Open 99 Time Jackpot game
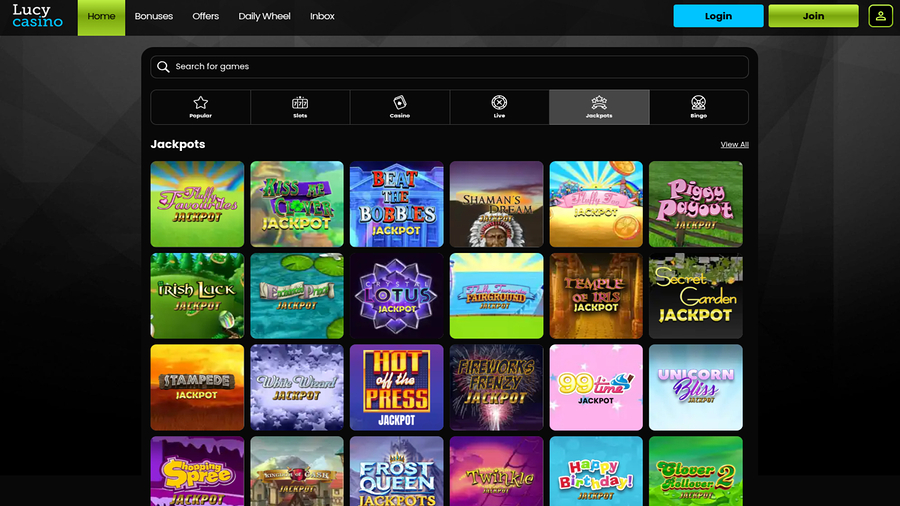This screenshot has width=900, height=506. [596, 388]
